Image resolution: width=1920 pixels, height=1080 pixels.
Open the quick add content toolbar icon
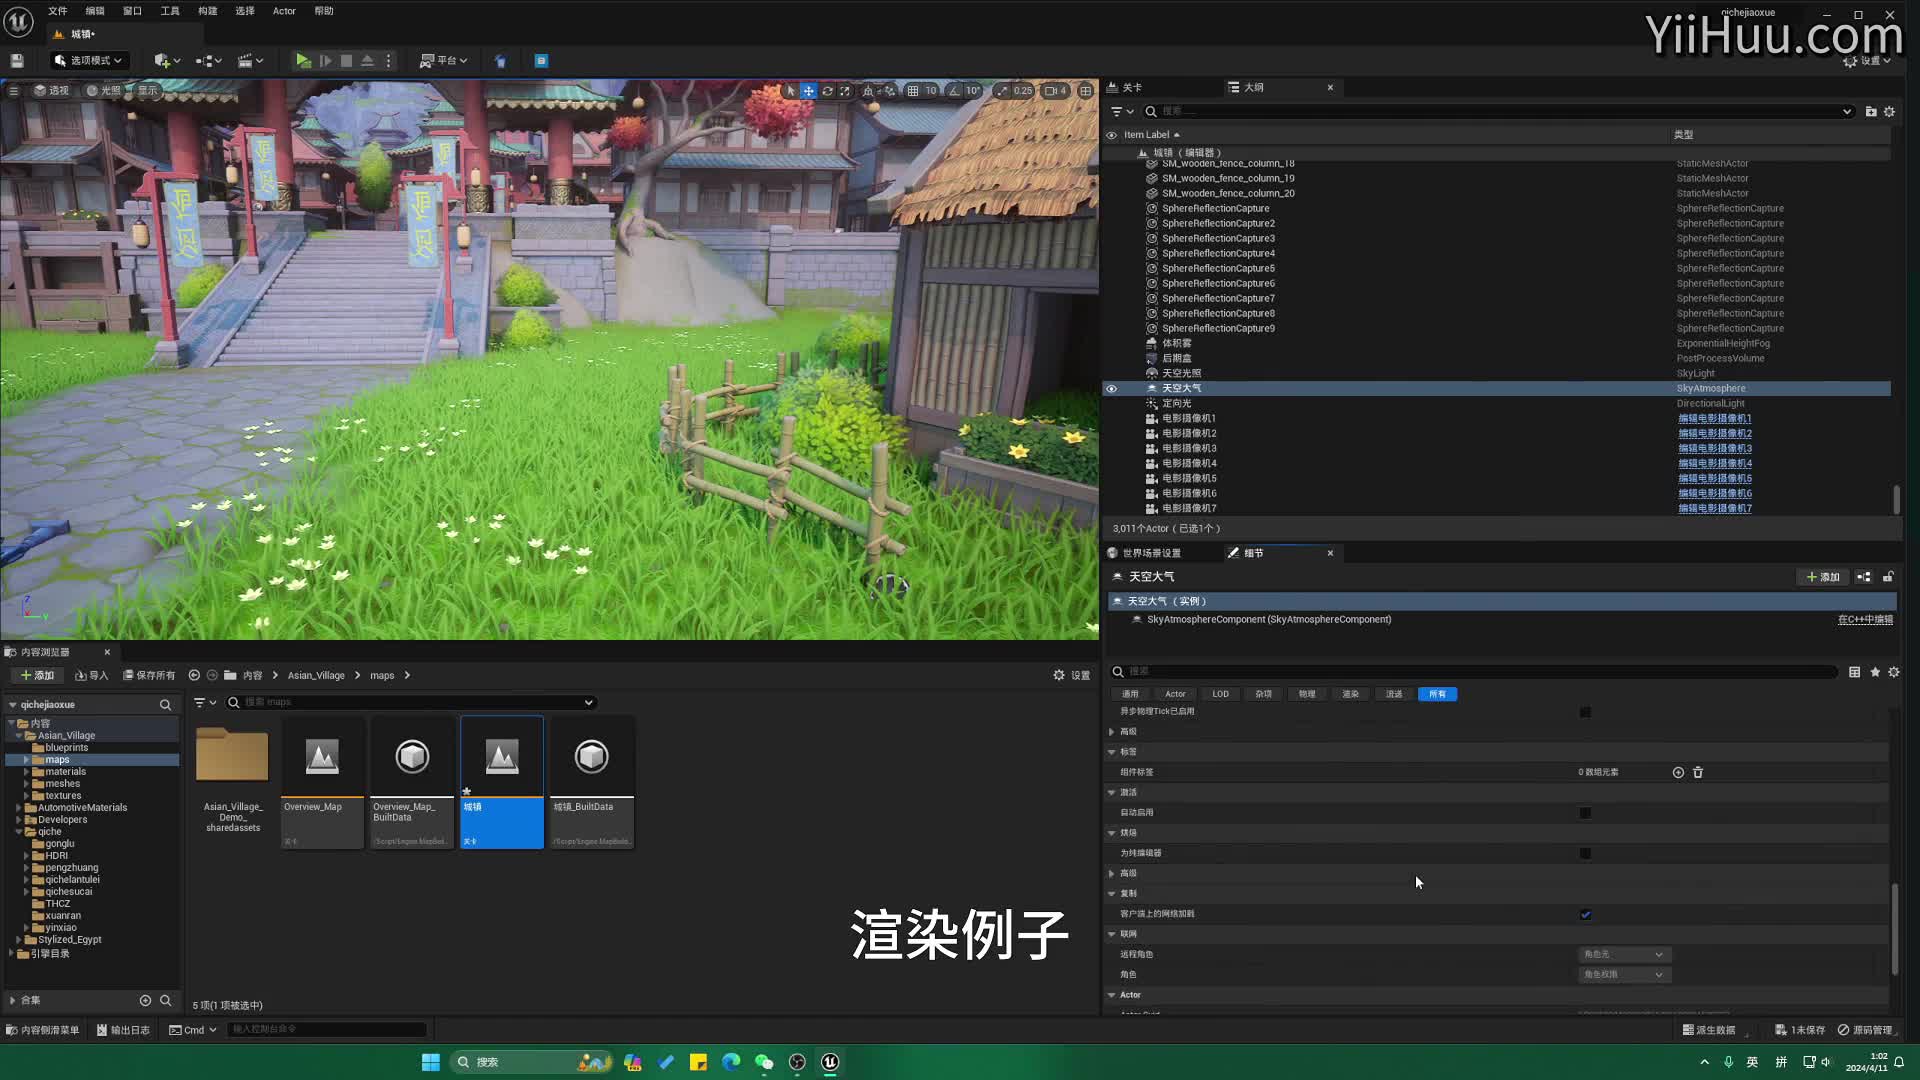pos(166,61)
